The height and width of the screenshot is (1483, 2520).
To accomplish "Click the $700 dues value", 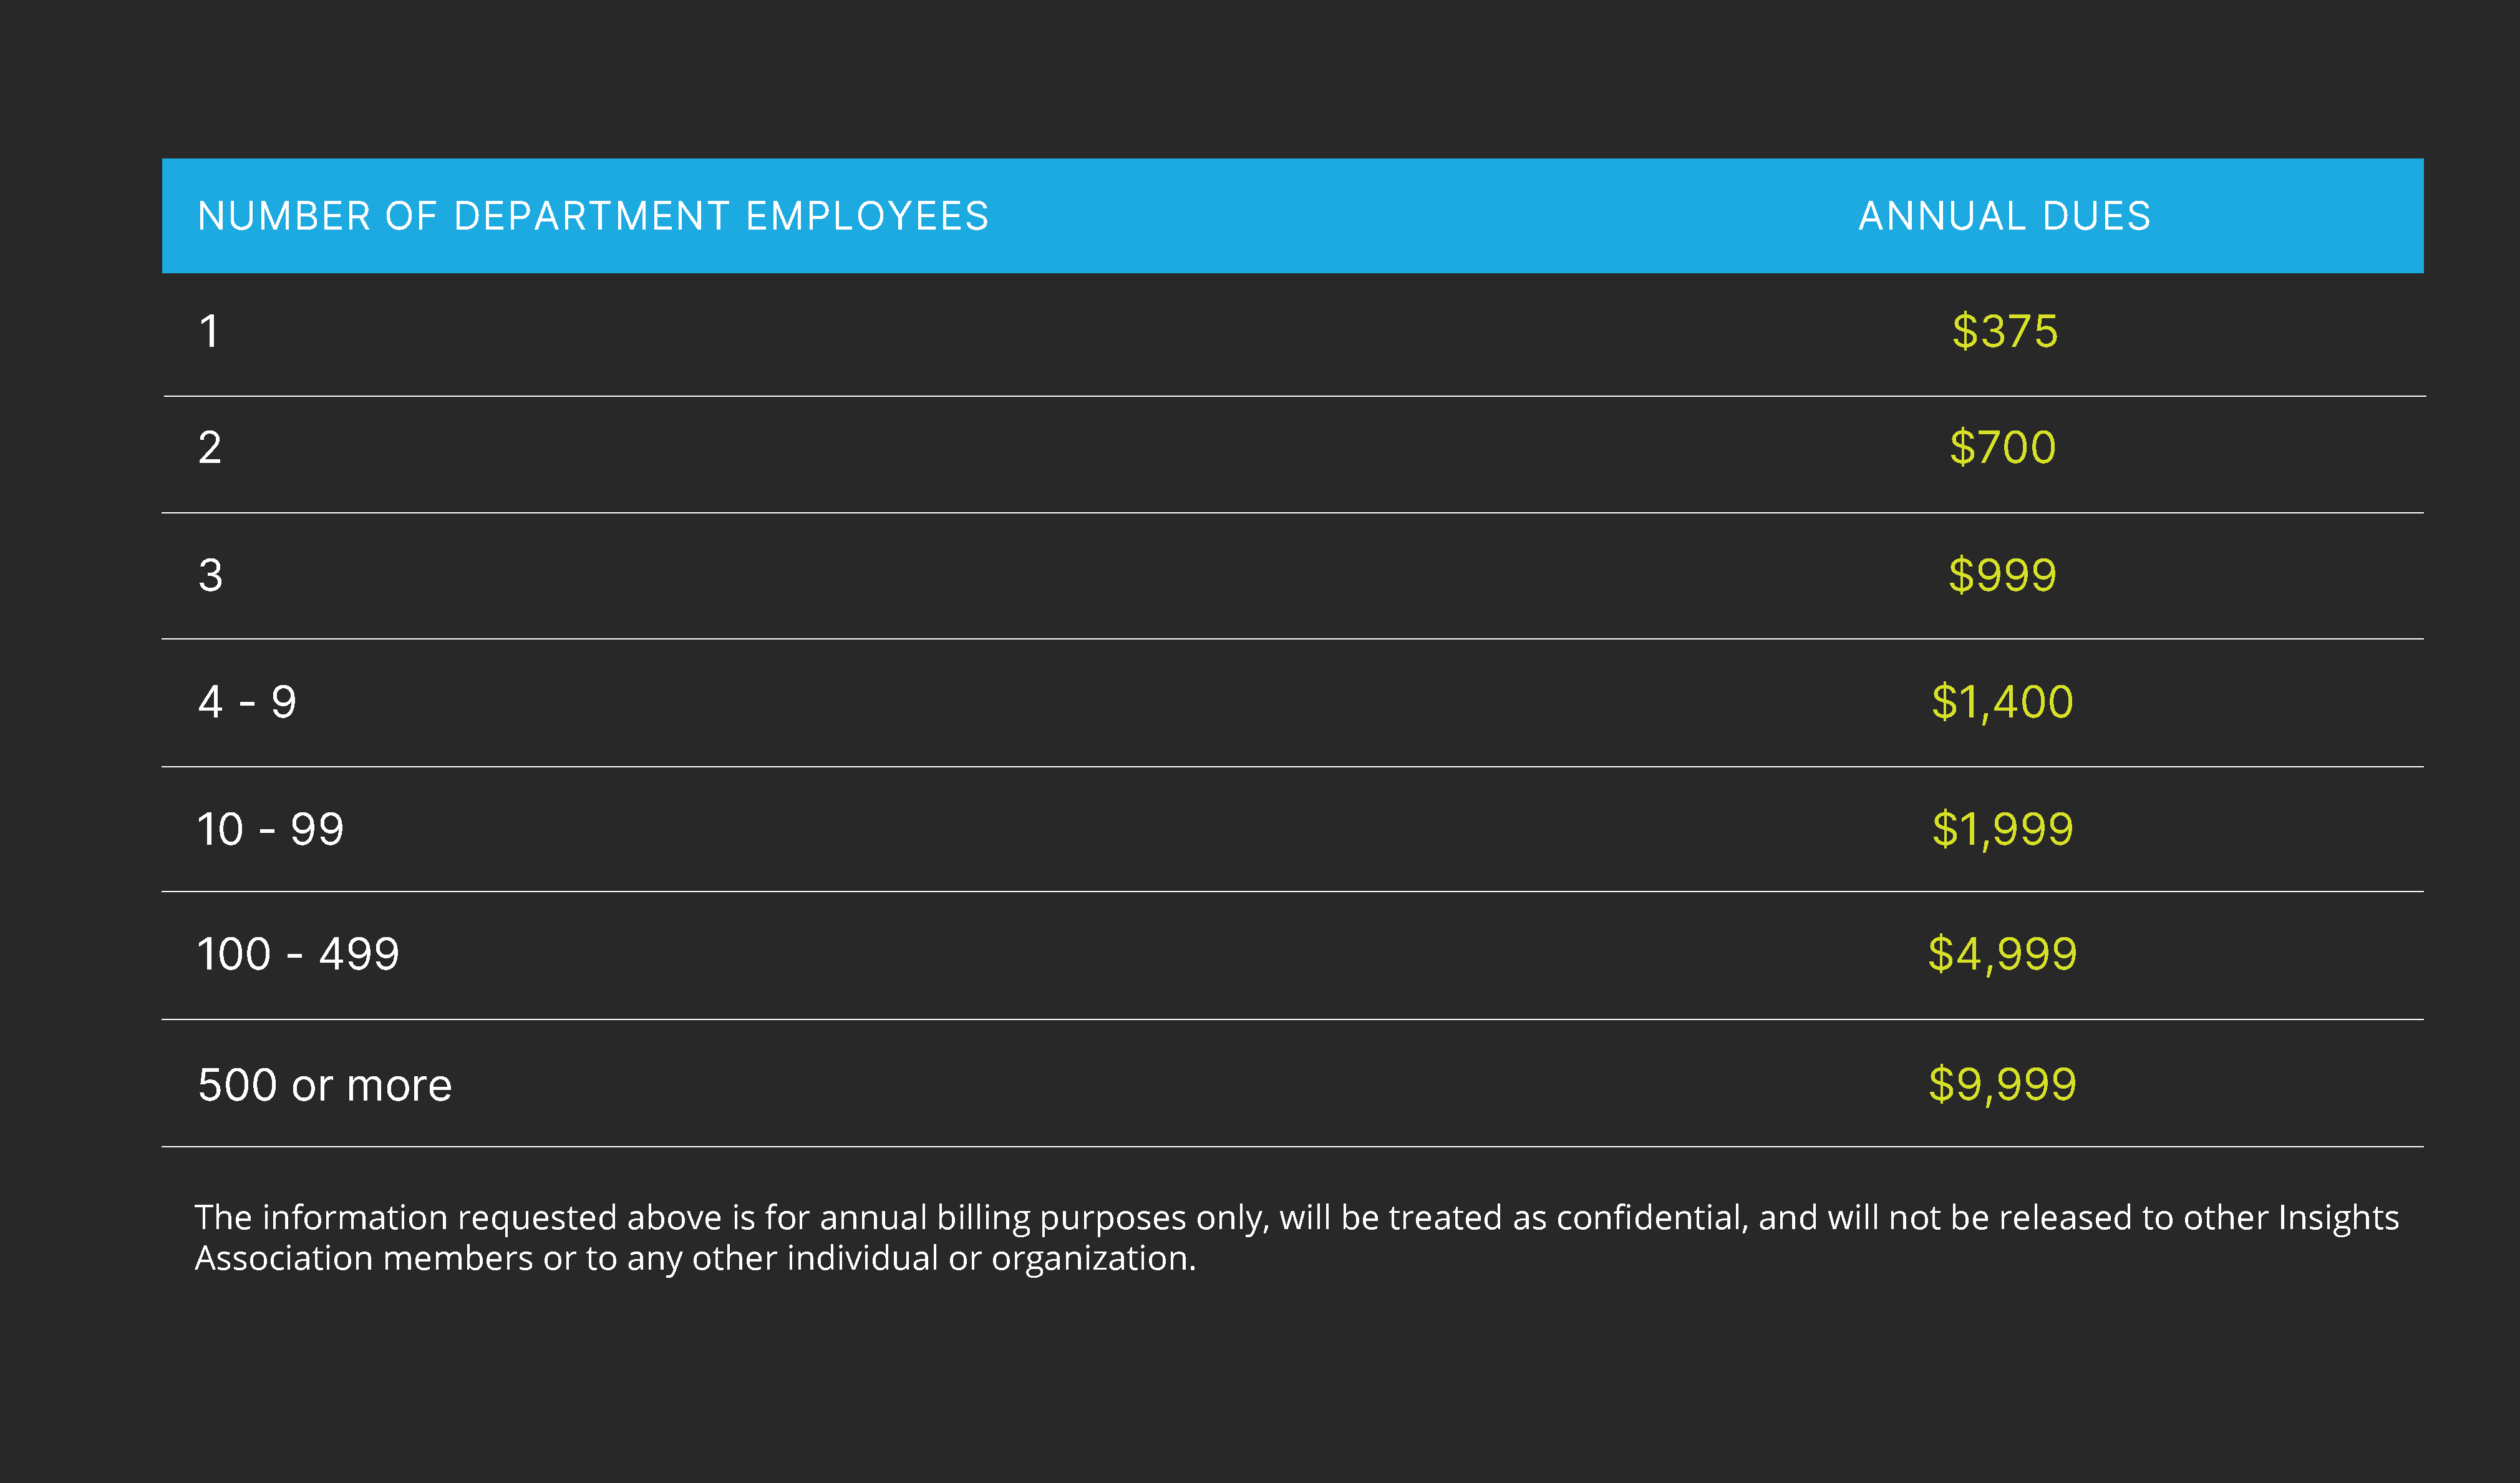I will pos(2003,447).
